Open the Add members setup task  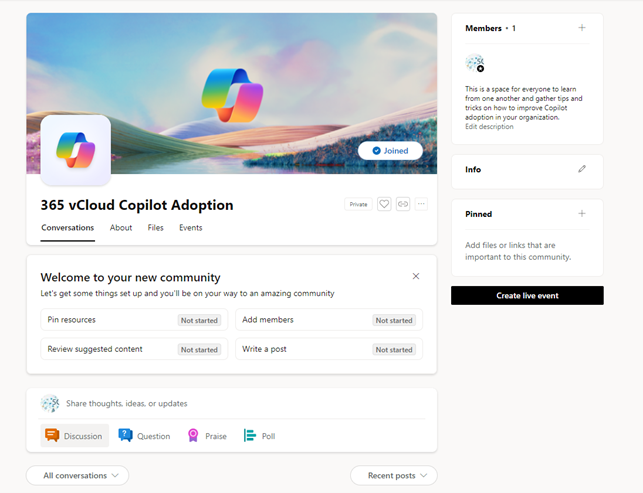pyautogui.click(x=329, y=320)
